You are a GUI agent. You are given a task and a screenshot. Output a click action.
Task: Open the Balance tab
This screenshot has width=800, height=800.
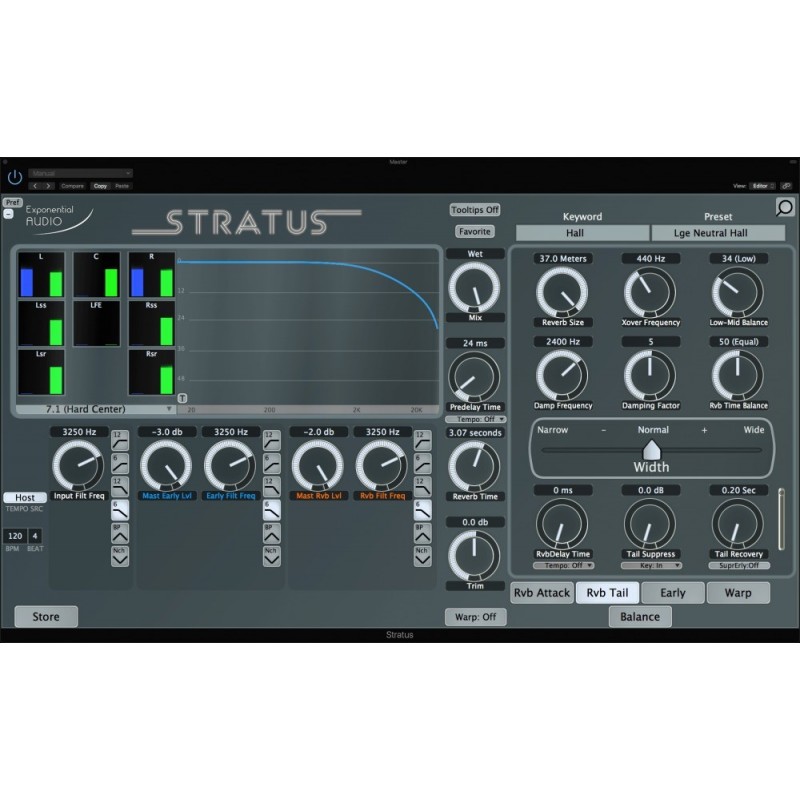[x=639, y=616]
